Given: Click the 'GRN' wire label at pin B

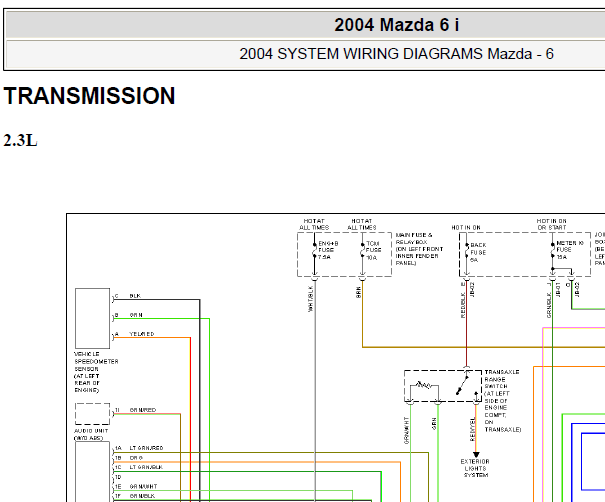Looking at the screenshot, I should click(x=136, y=315).
